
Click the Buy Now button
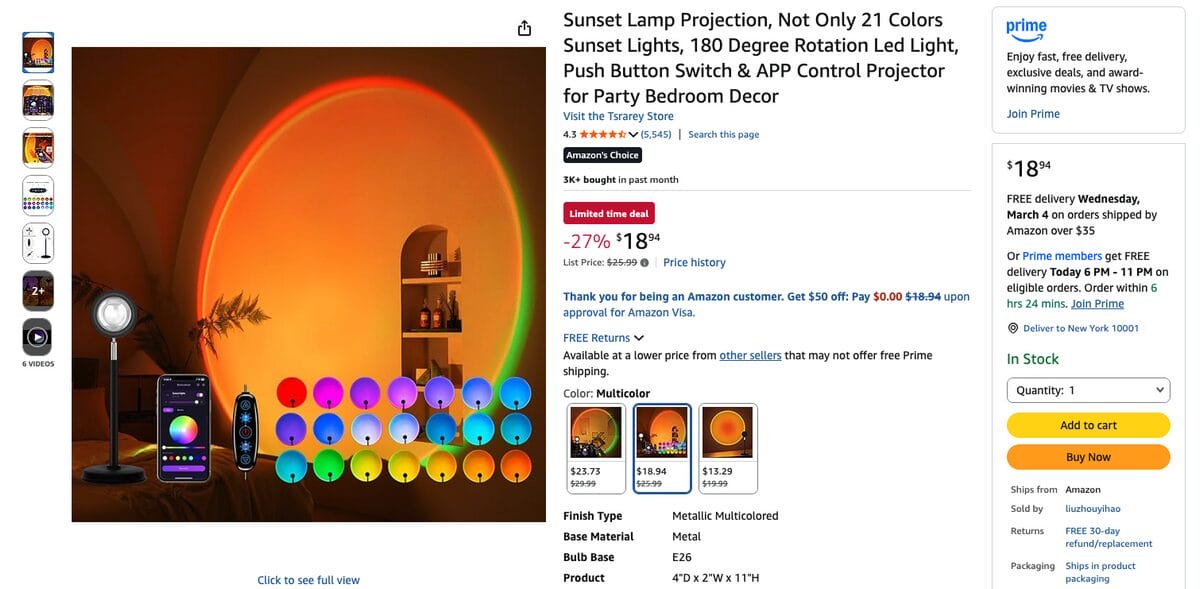[x=1088, y=457]
